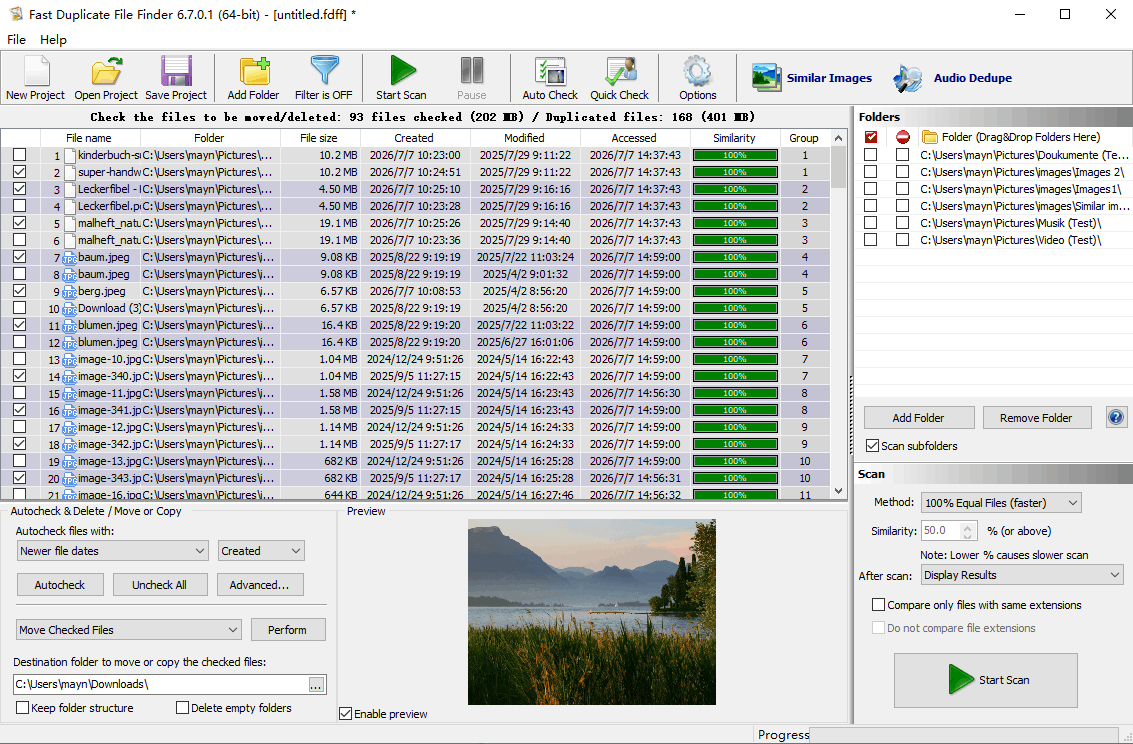The height and width of the screenshot is (744, 1133).
Task: Click the Remove Folder button
Action: coord(1035,418)
